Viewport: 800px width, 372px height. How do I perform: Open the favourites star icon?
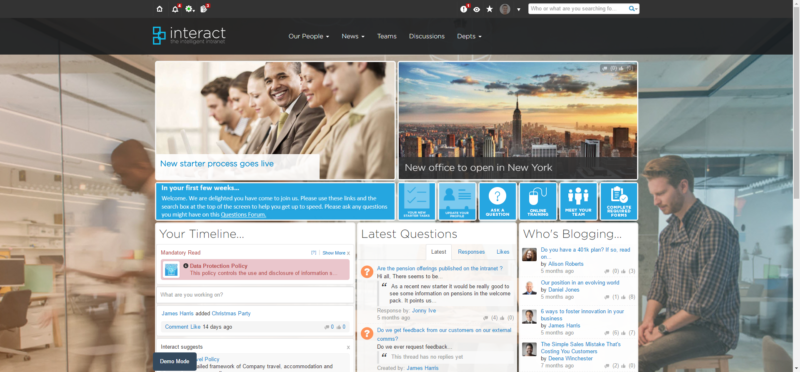tap(490, 9)
